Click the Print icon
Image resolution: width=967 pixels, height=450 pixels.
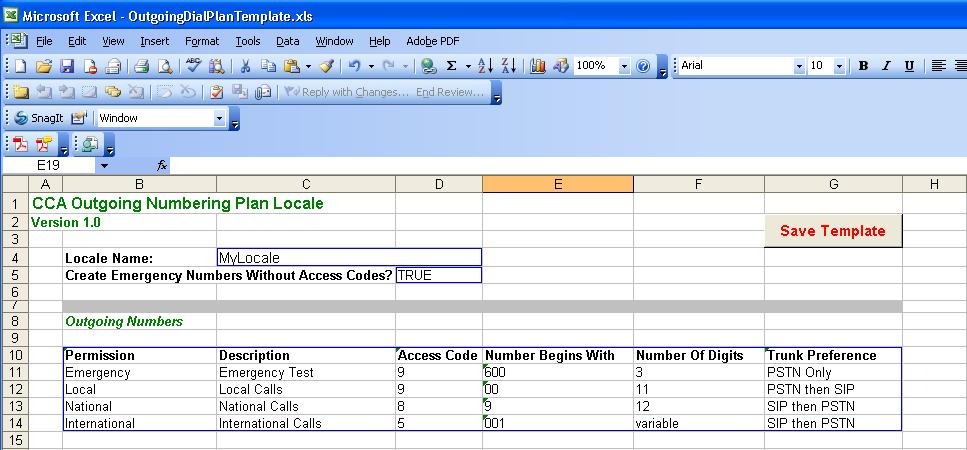tap(142, 66)
